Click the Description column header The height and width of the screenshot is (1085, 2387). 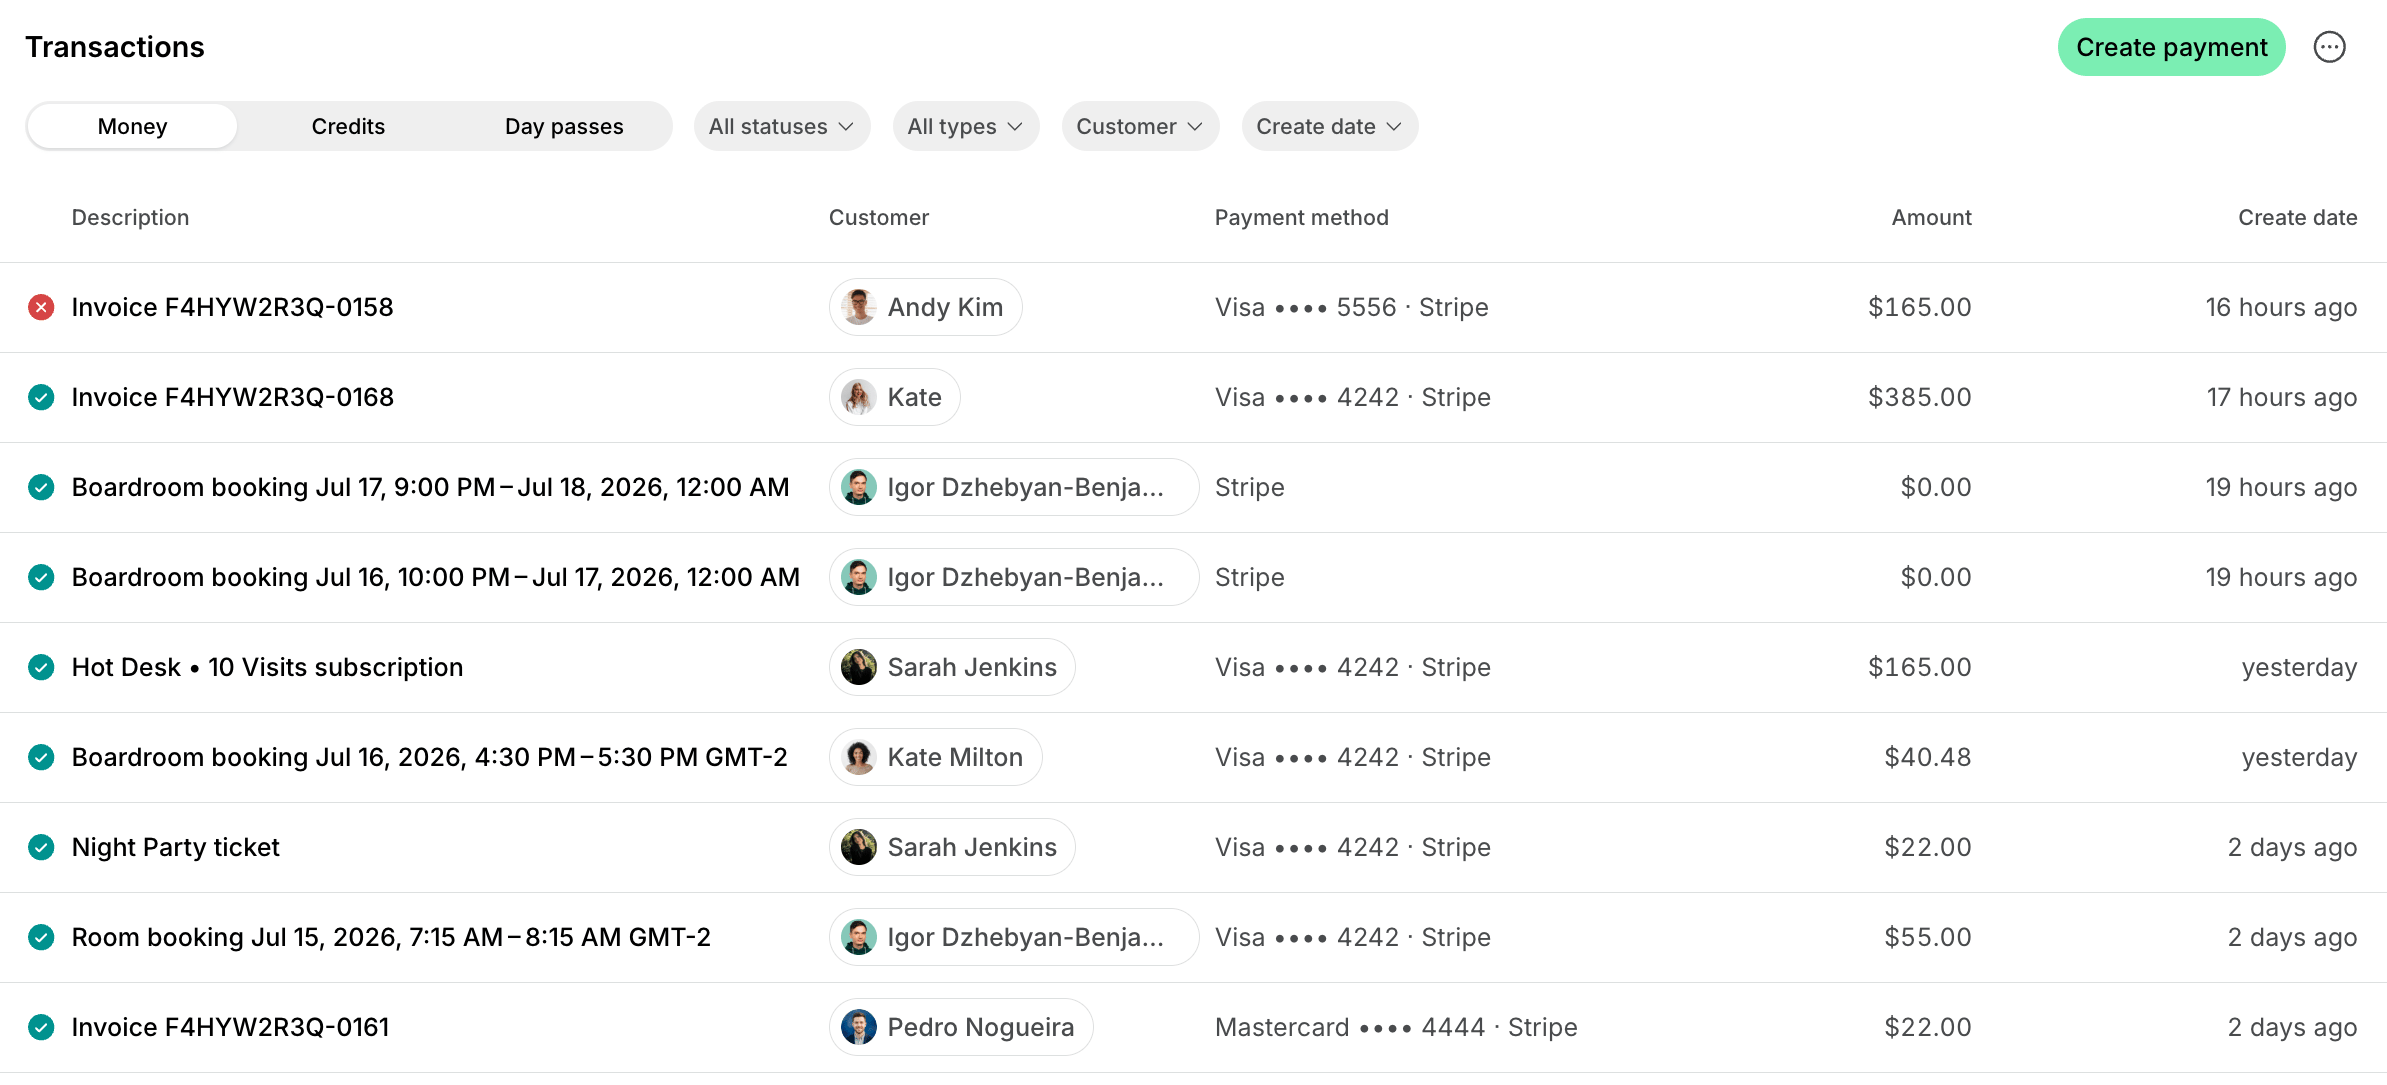(130, 217)
